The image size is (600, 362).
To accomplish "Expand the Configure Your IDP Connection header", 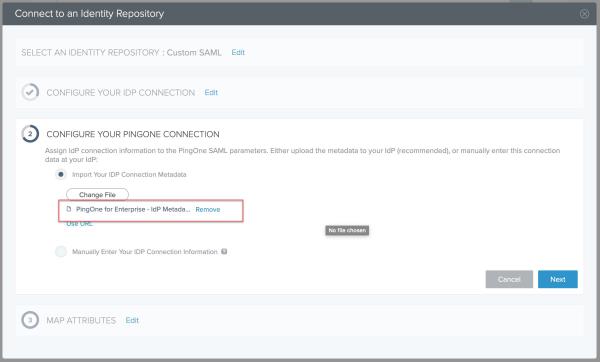I will pos(121,93).
